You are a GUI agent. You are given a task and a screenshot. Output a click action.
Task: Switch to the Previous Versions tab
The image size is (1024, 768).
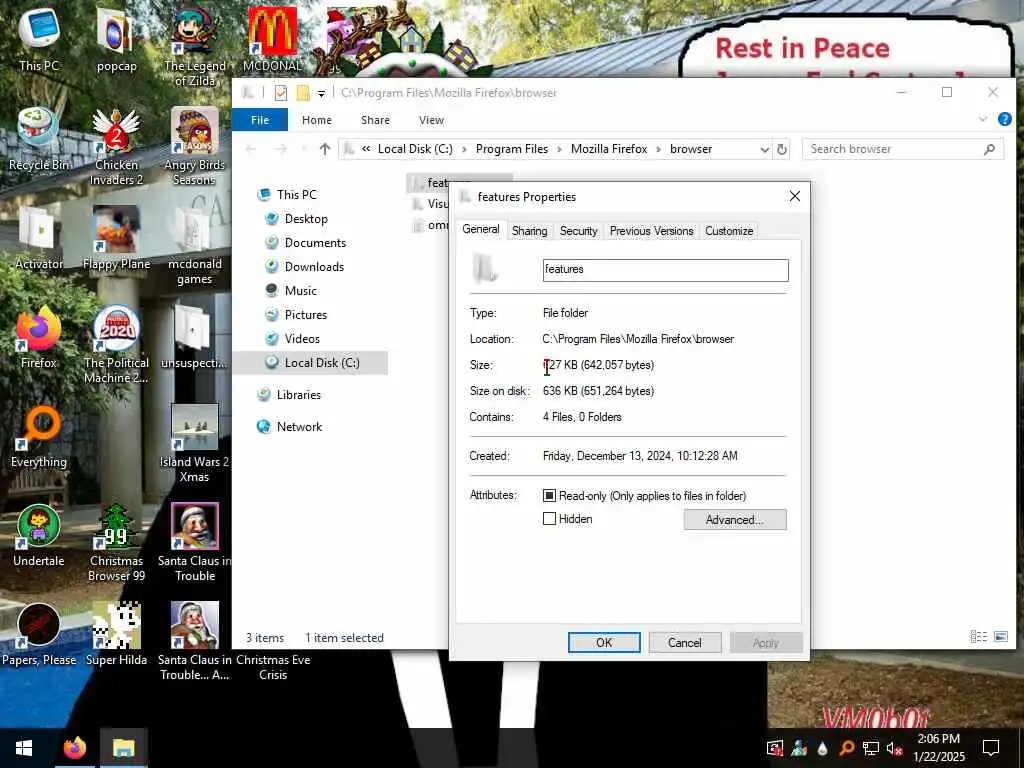point(652,231)
